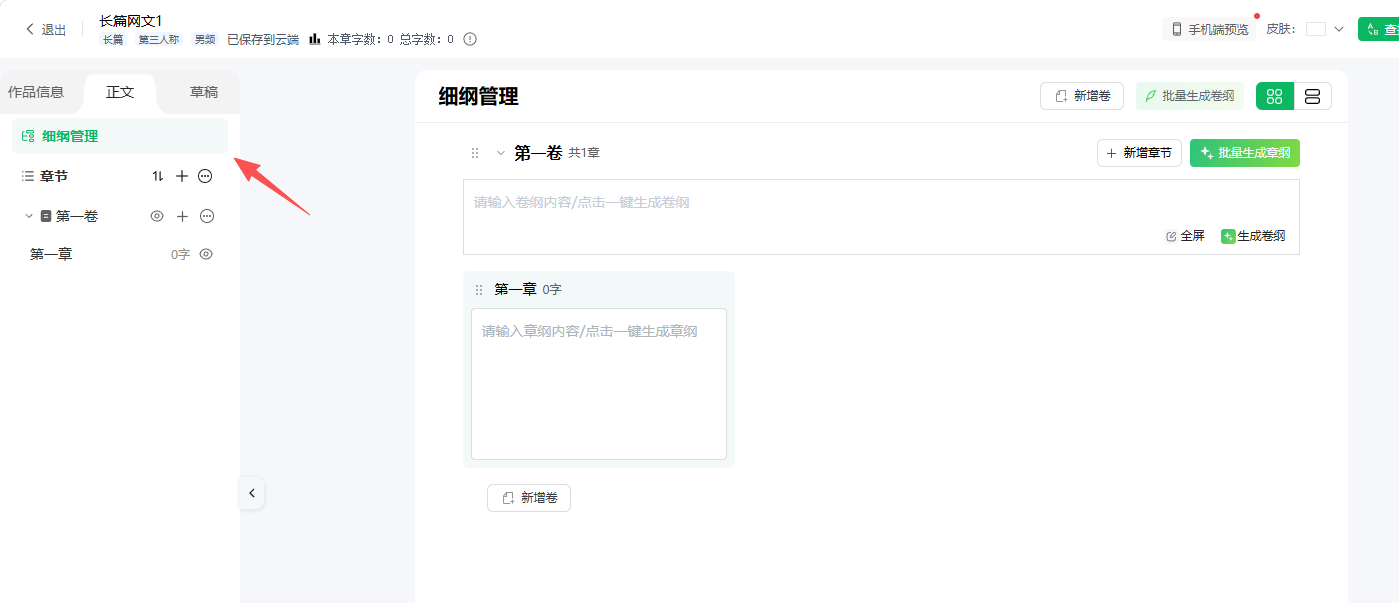The height and width of the screenshot is (603, 1399).
Task: Switch to the grid card view
Action: (x=1275, y=96)
